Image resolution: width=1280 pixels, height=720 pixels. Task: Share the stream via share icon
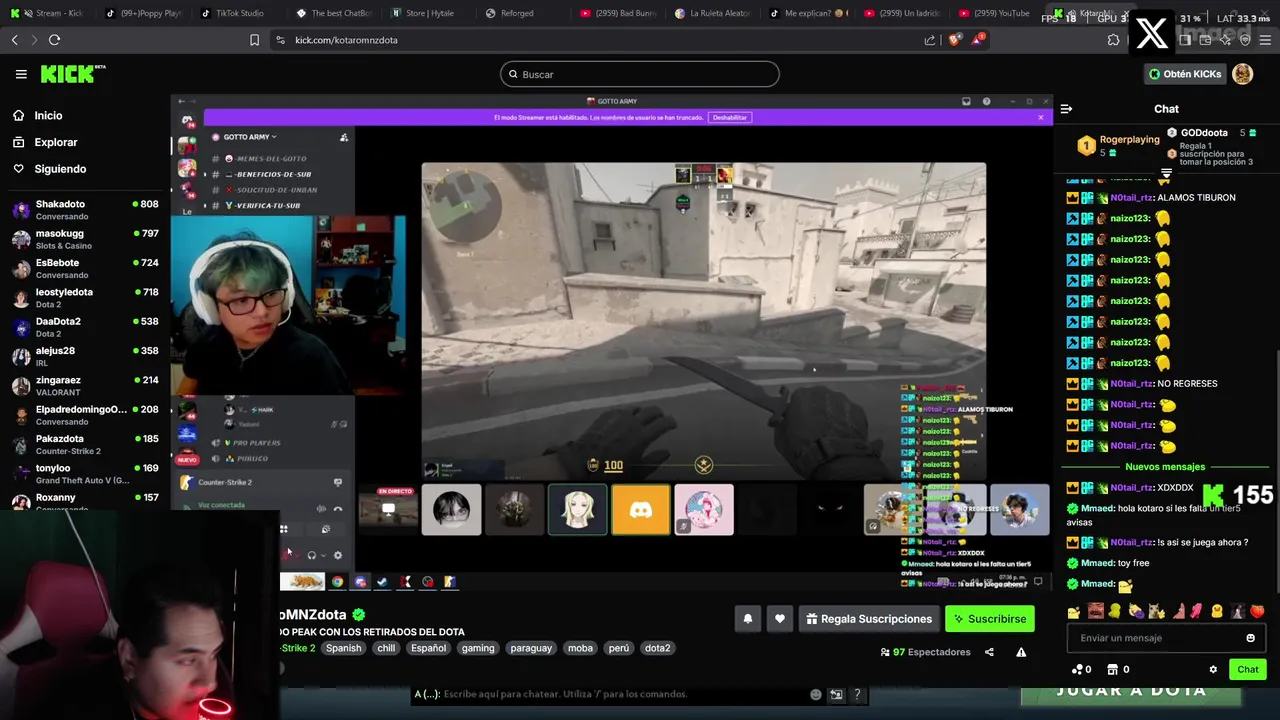click(989, 652)
